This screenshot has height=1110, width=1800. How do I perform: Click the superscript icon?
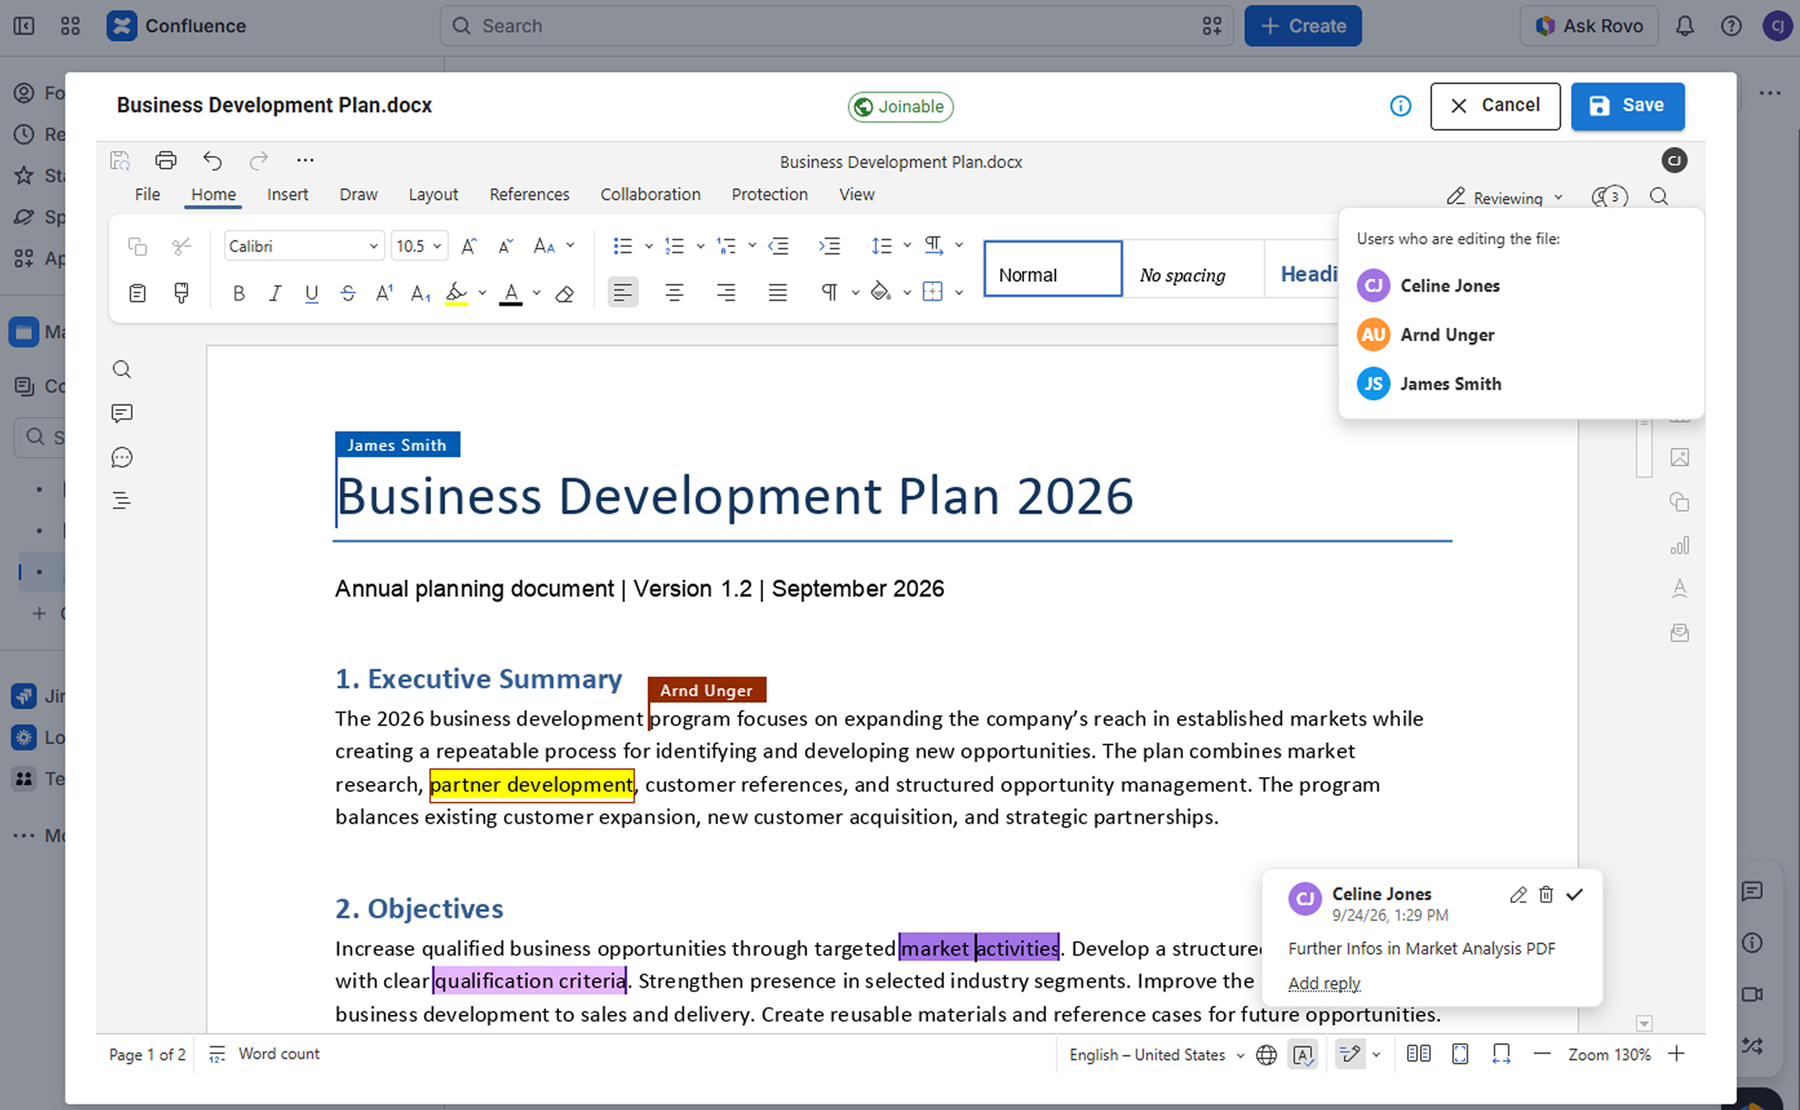tap(384, 293)
